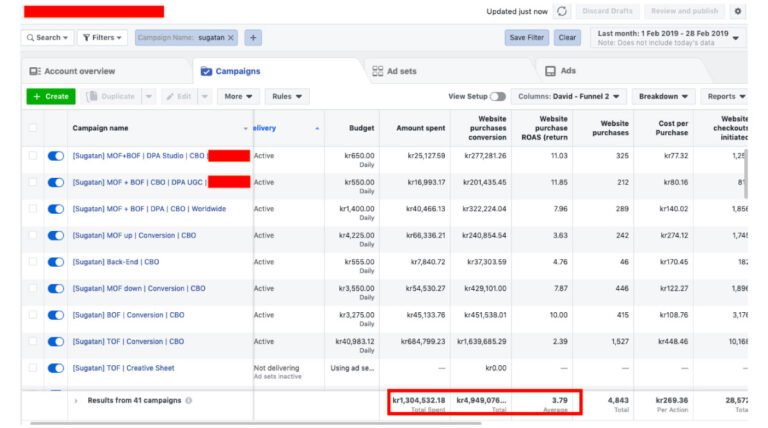The width and height of the screenshot is (768, 428).
Task: Check the select-all campaigns checkbox
Action: tap(33, 128)
